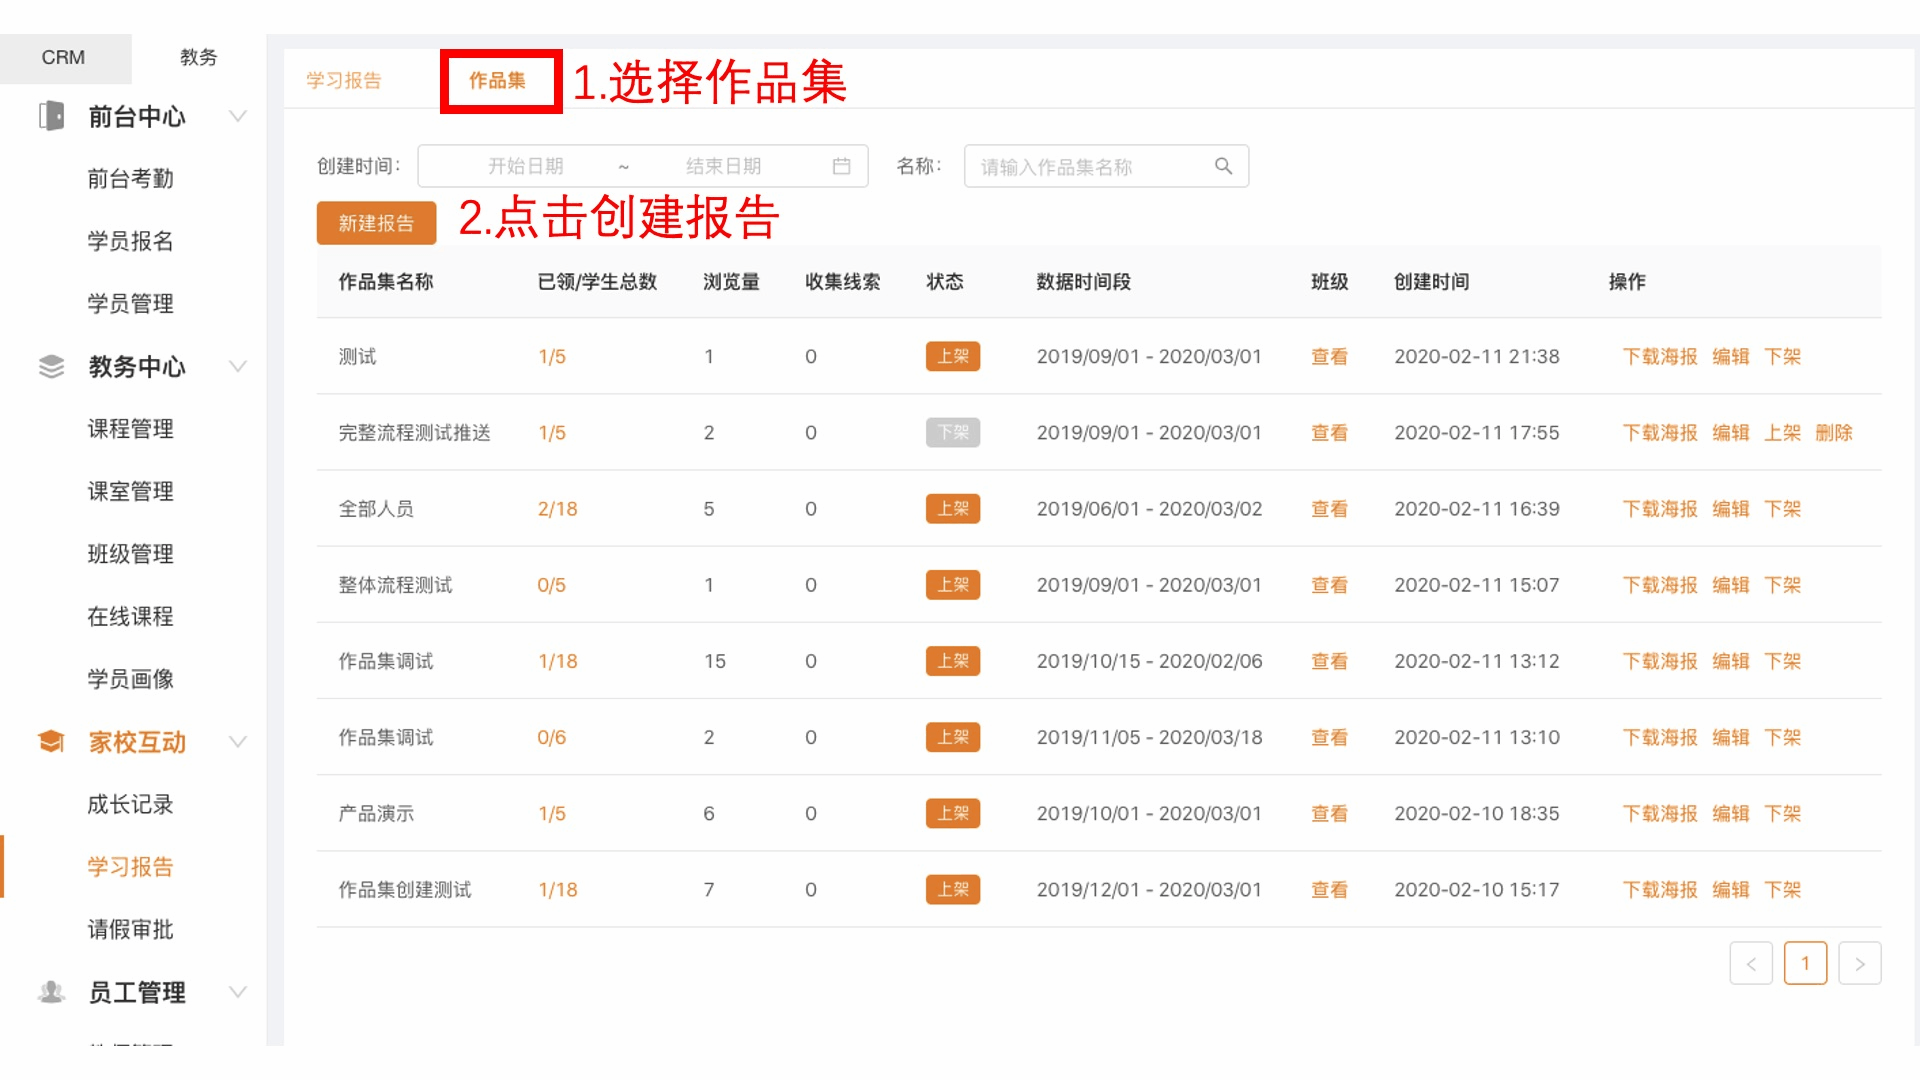This screenshot has height=1080, width=1920.
Task: Expand the 员工管理 menu chevron
Action: (x=238, y=992)
